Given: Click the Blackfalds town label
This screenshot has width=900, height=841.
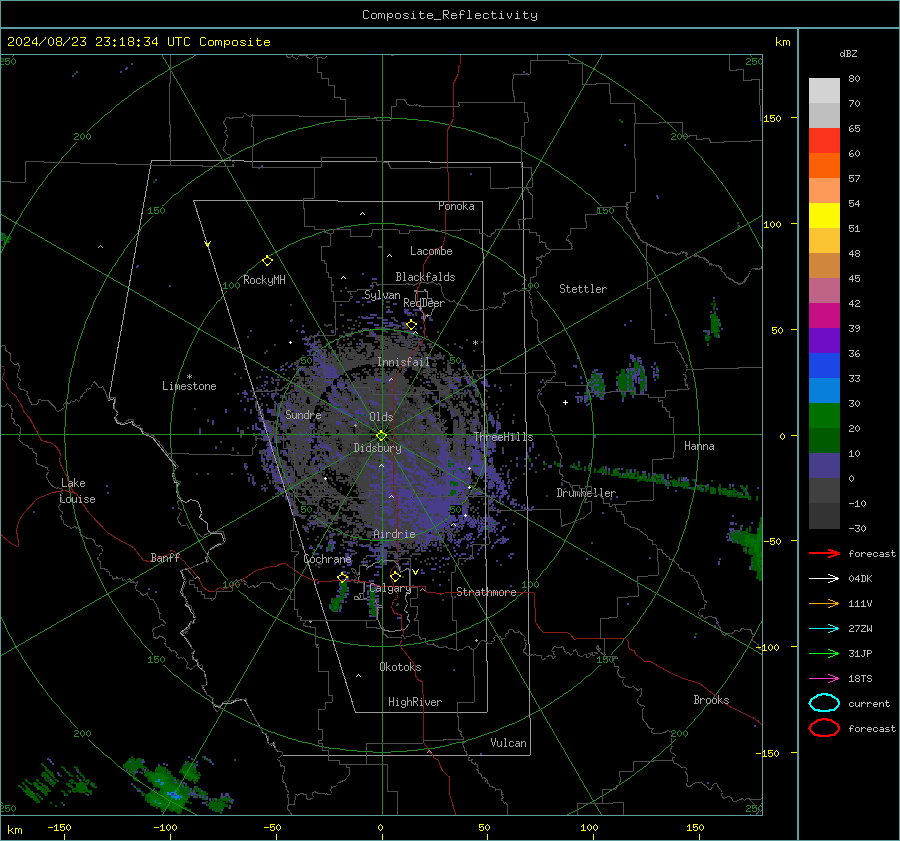Looking at the screenshot, I should 425,277.
